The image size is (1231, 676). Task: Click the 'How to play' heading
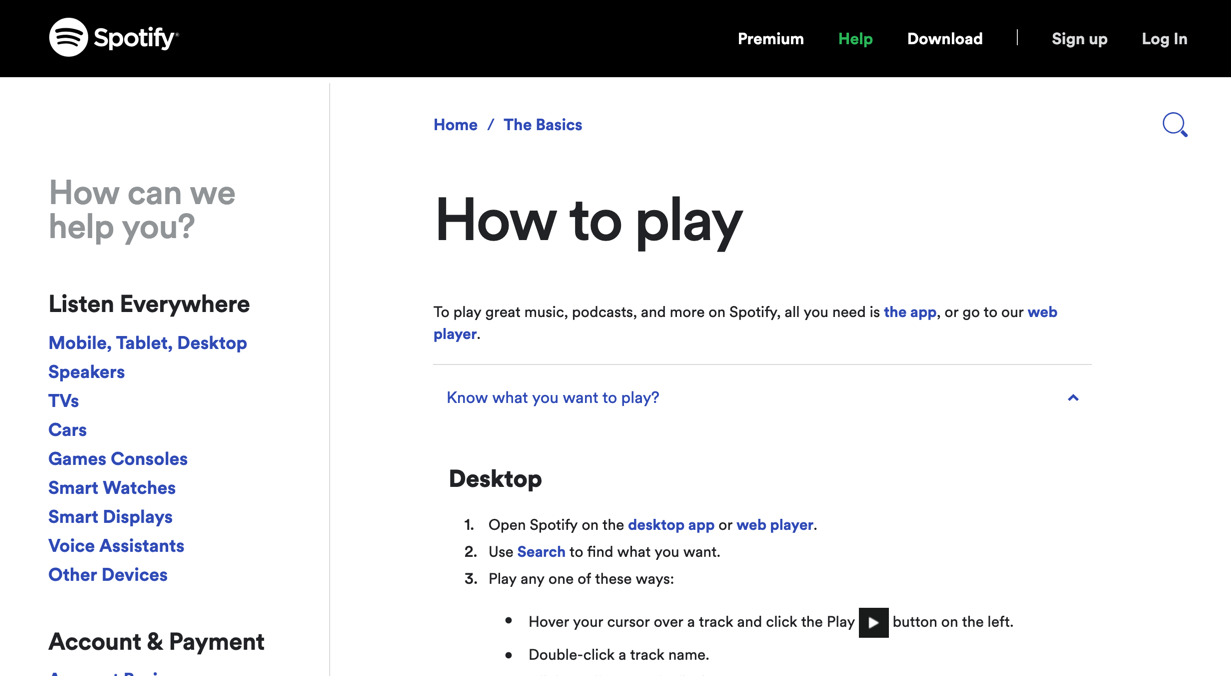(588, 220)
